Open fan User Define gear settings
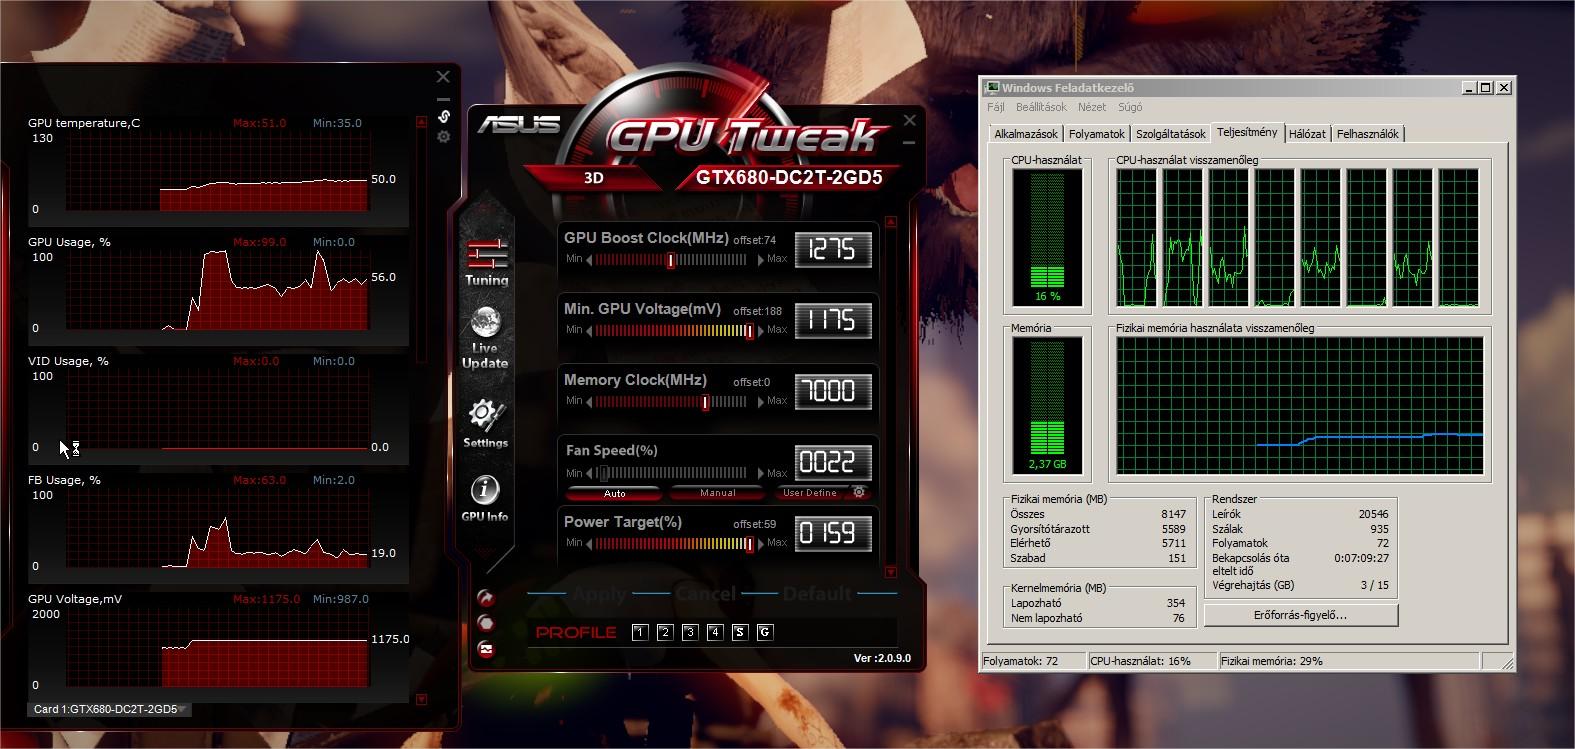The height and width of the screenshot is (749, 1575). (x=858, y=492)
